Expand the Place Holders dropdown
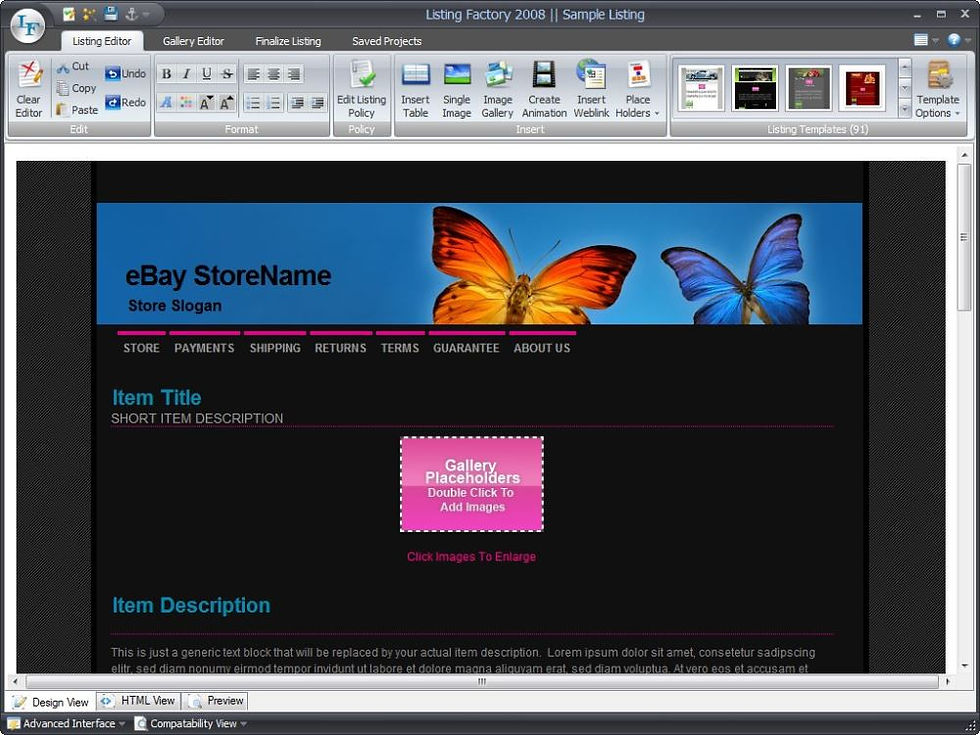Image resolution: width=980 pixels, height=735 pixels. point(638,90)
